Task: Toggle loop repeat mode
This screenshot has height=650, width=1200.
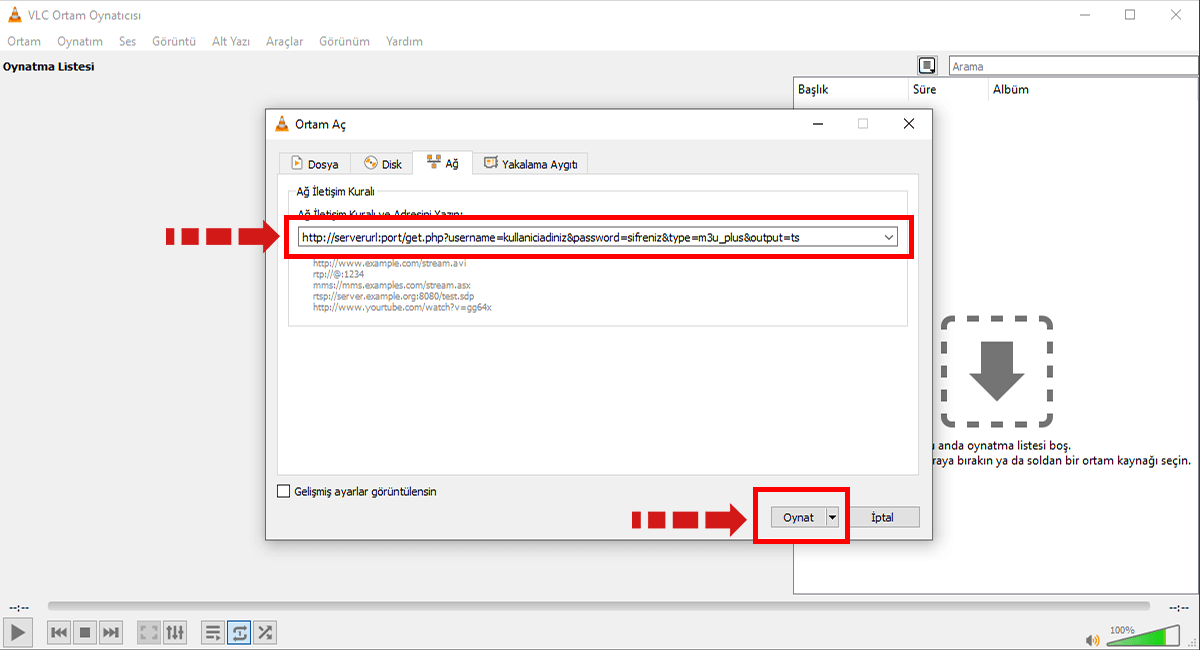Action: (239, 632)
